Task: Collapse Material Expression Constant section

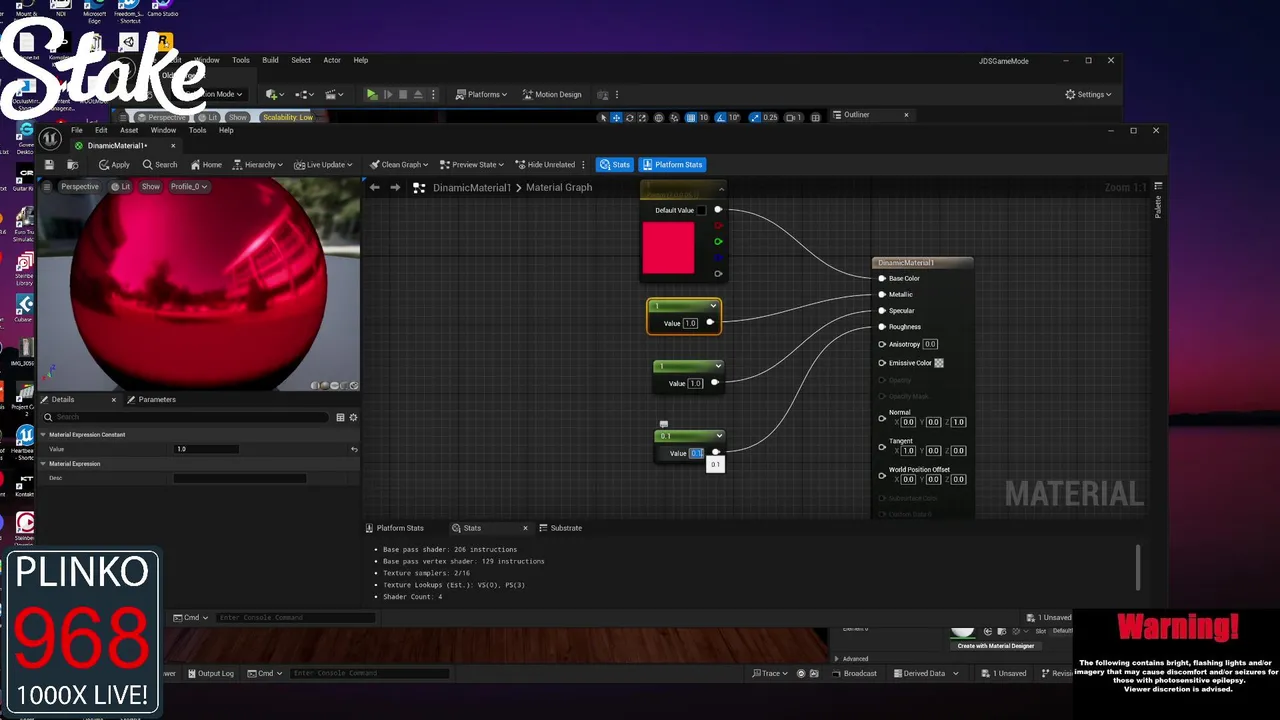Action: 43,434
